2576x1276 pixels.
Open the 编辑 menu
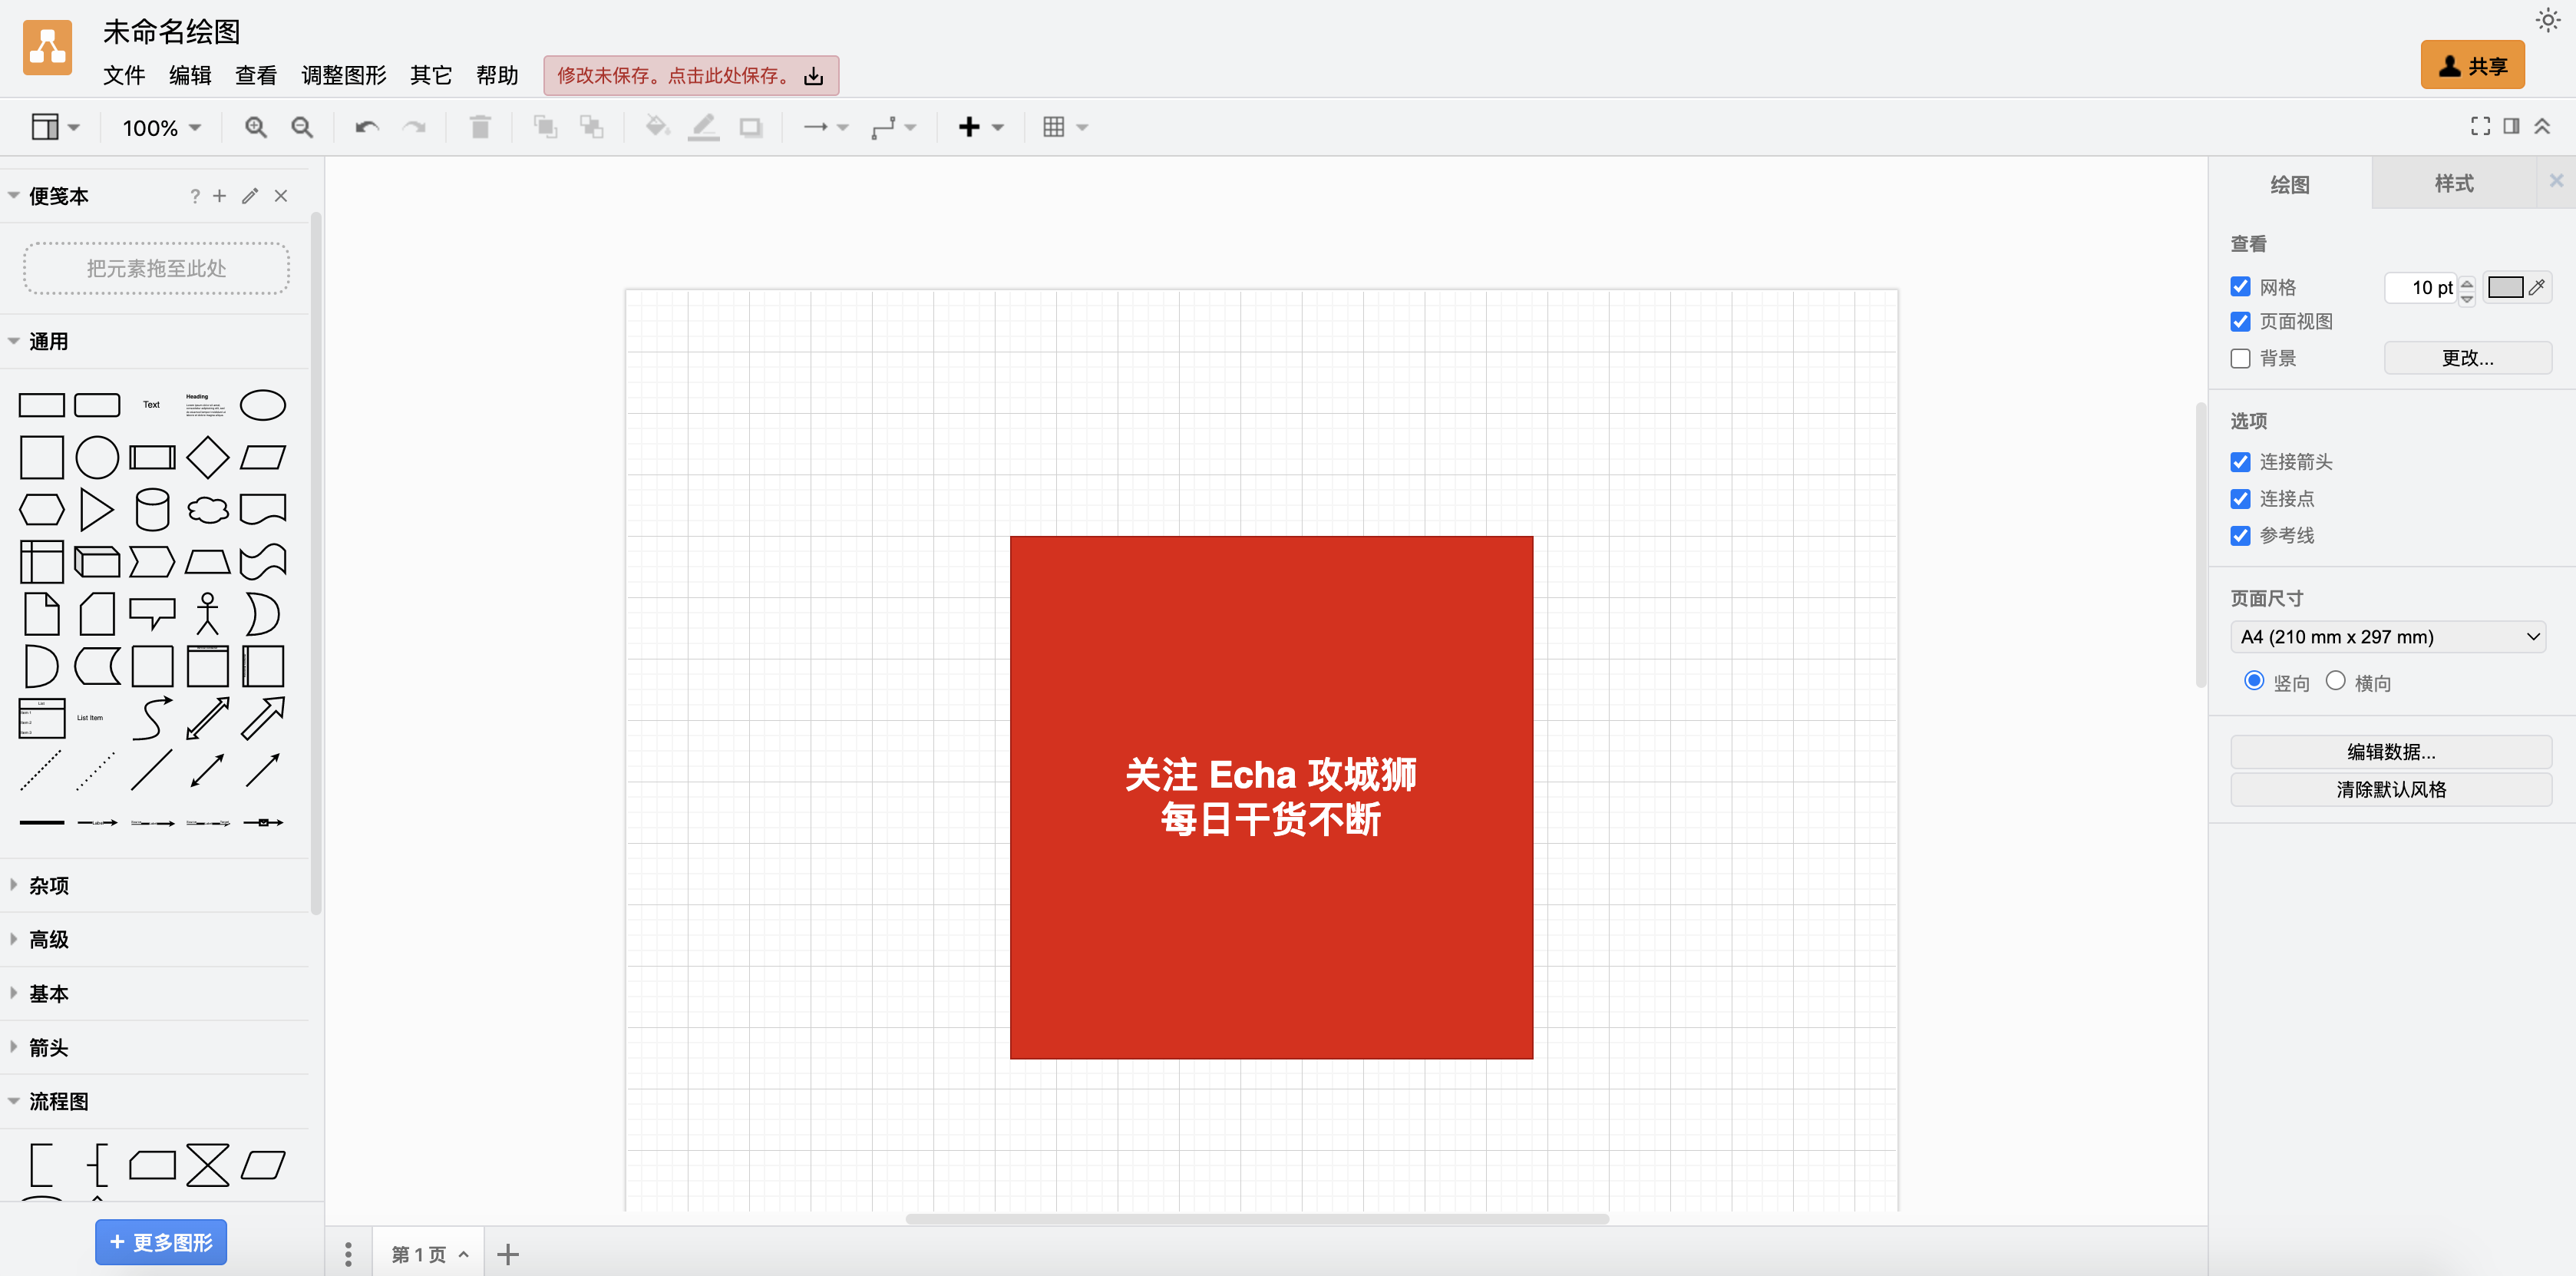190,76
